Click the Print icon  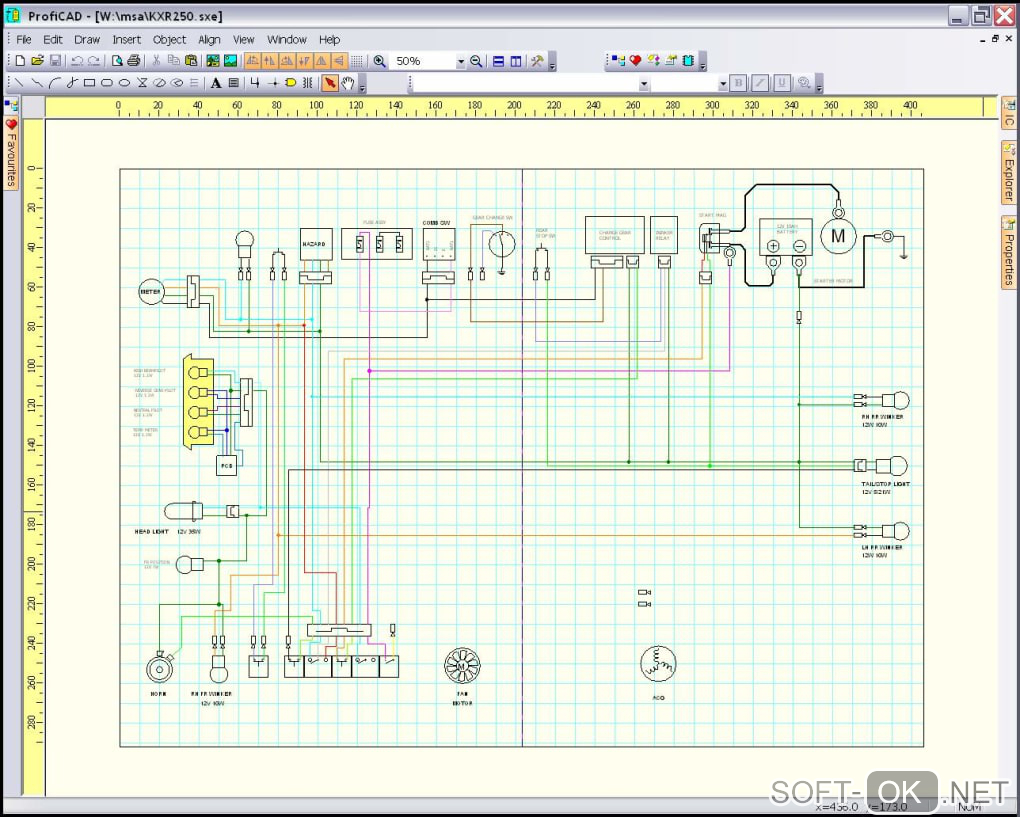[x=133, y=61]
